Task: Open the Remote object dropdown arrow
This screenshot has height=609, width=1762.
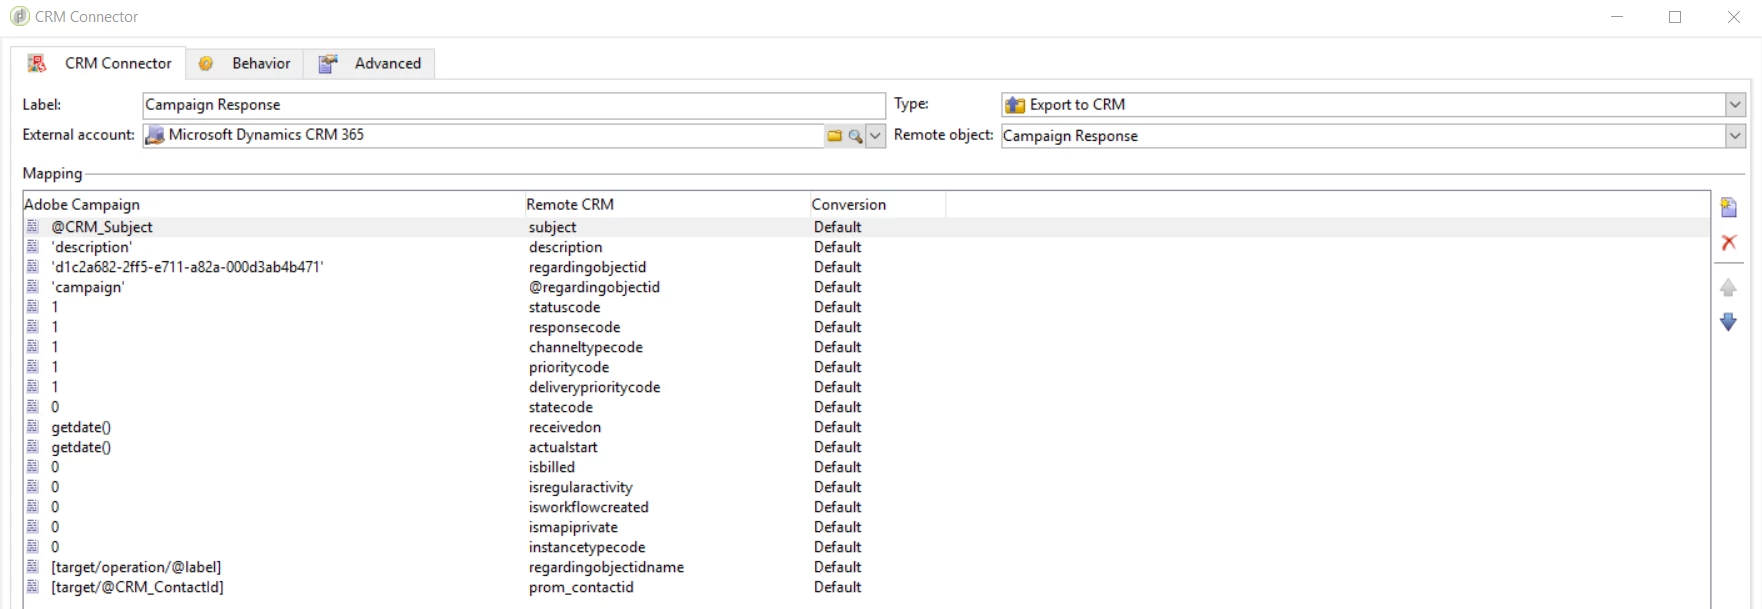Action: 1735,136
